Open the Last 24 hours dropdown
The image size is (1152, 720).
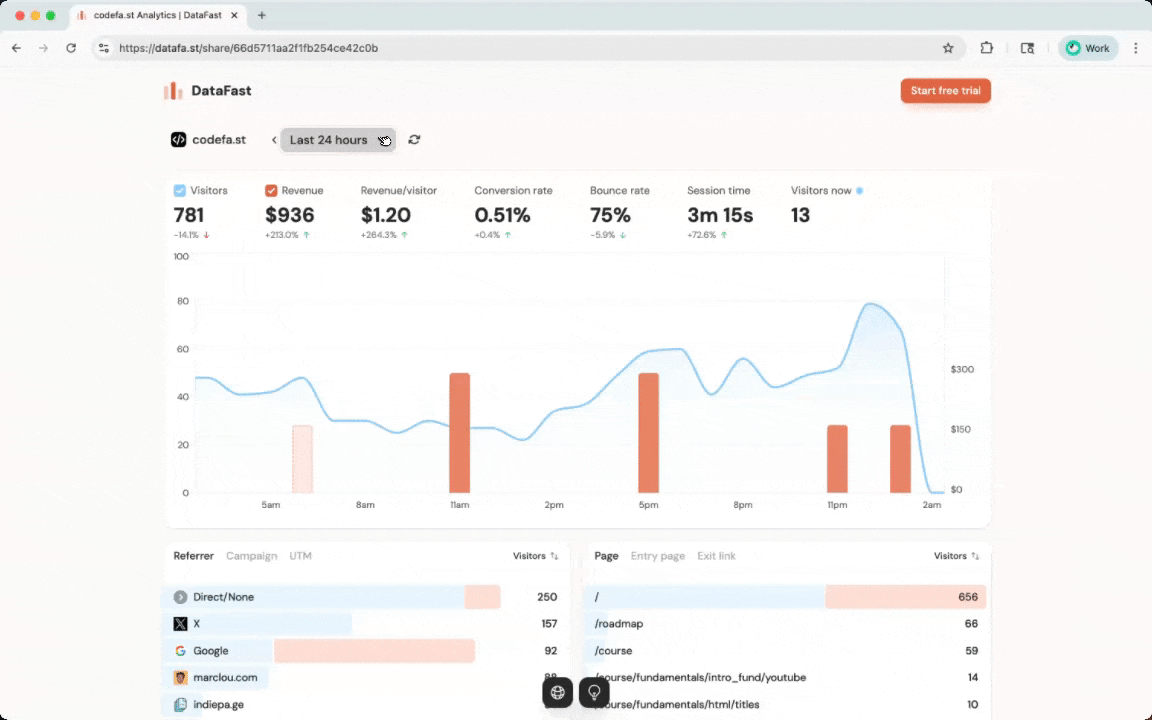click(330, 140)
